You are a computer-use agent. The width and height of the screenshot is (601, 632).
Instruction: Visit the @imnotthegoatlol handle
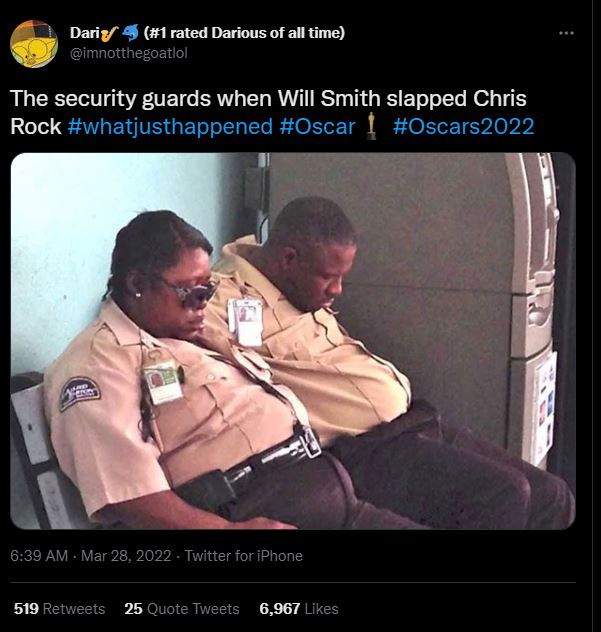click(x=128, y=51)
